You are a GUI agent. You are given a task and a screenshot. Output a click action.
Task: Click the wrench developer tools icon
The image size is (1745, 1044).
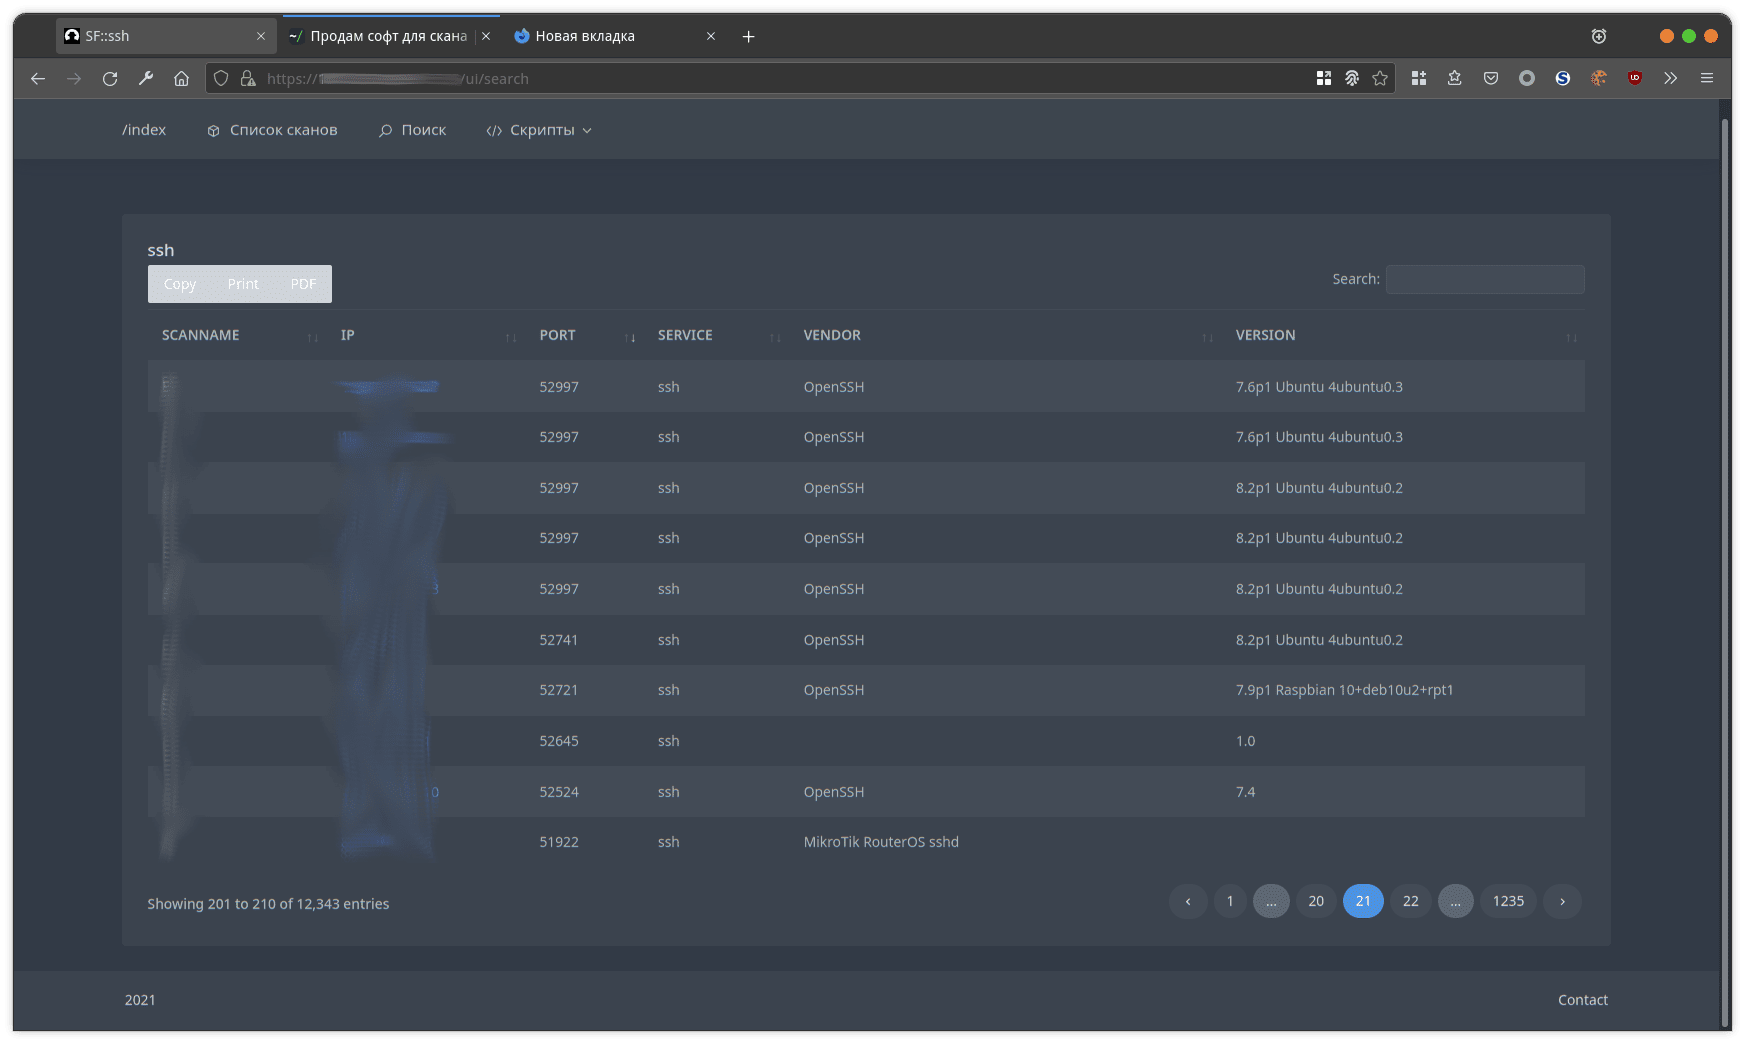pos(146,79)
